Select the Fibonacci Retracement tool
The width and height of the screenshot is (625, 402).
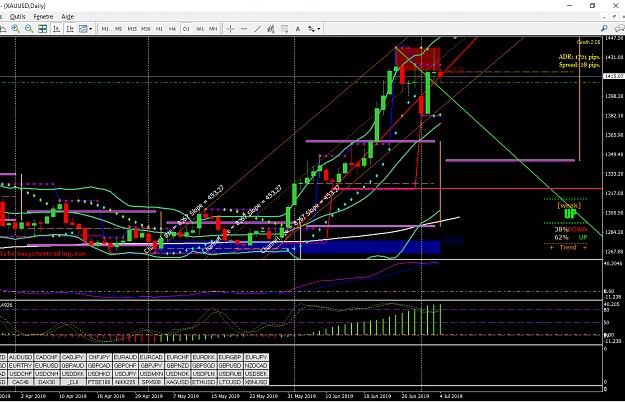[285, 29]
